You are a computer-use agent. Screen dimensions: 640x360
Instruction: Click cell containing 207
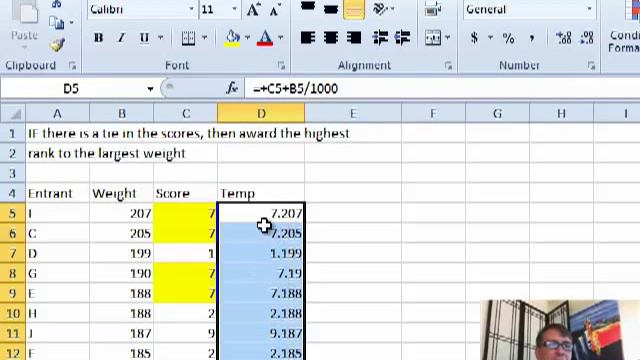click(122, 213)
